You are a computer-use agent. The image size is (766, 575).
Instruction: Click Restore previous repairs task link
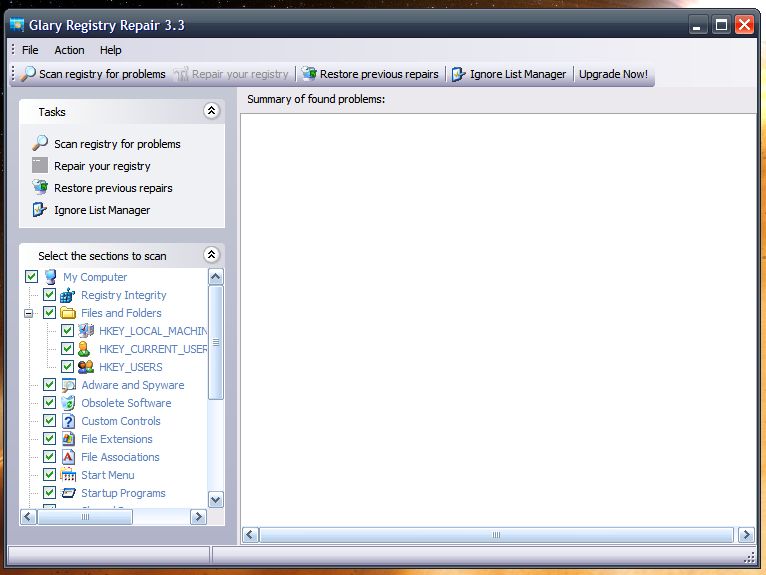coord(113,188)
